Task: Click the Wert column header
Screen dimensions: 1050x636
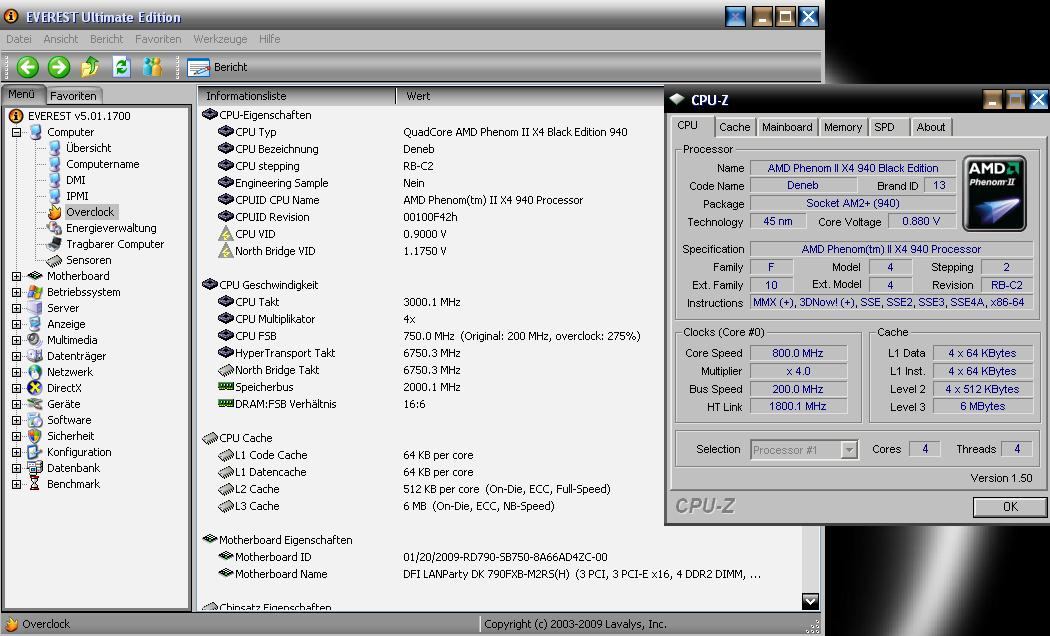Action: pos(530,96)
